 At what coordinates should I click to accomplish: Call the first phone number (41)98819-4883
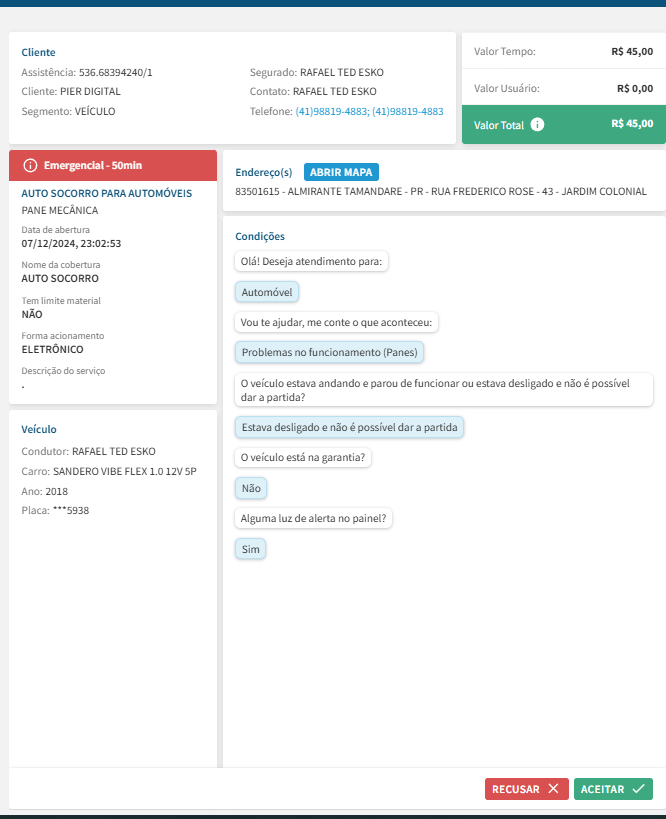(x=332, y=111)
